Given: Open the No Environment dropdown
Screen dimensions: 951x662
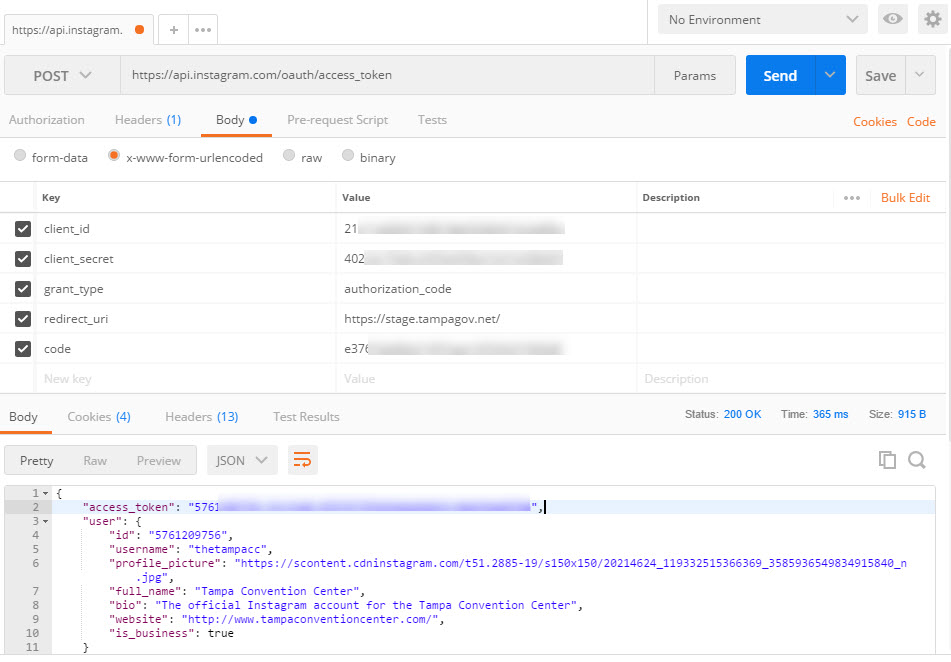Looking at the screenshot, I should (x=763, y=19).
